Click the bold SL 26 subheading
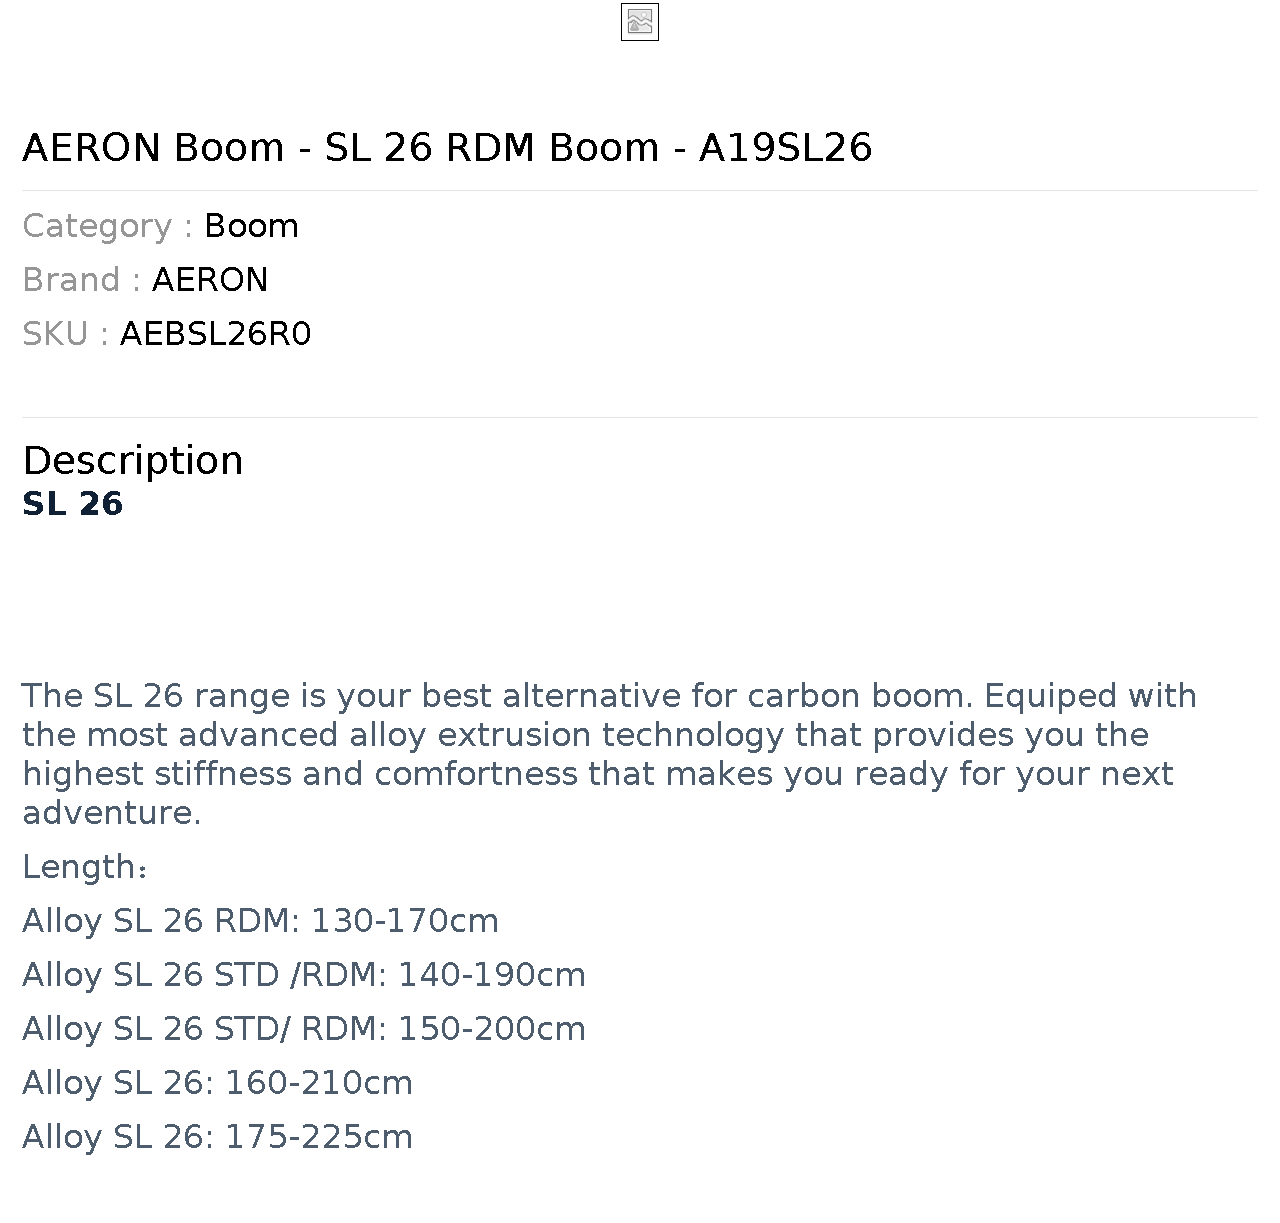 click(x=73, y=504)
